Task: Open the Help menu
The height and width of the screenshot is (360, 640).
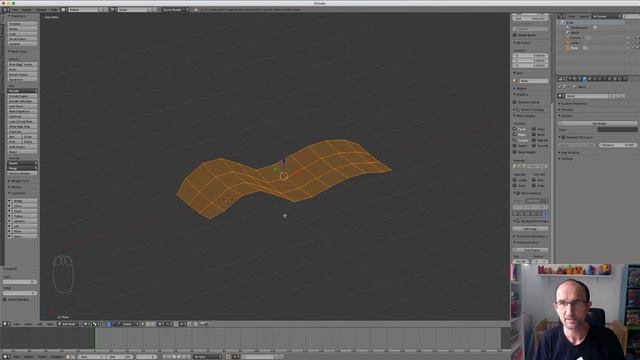Action: 54,9
